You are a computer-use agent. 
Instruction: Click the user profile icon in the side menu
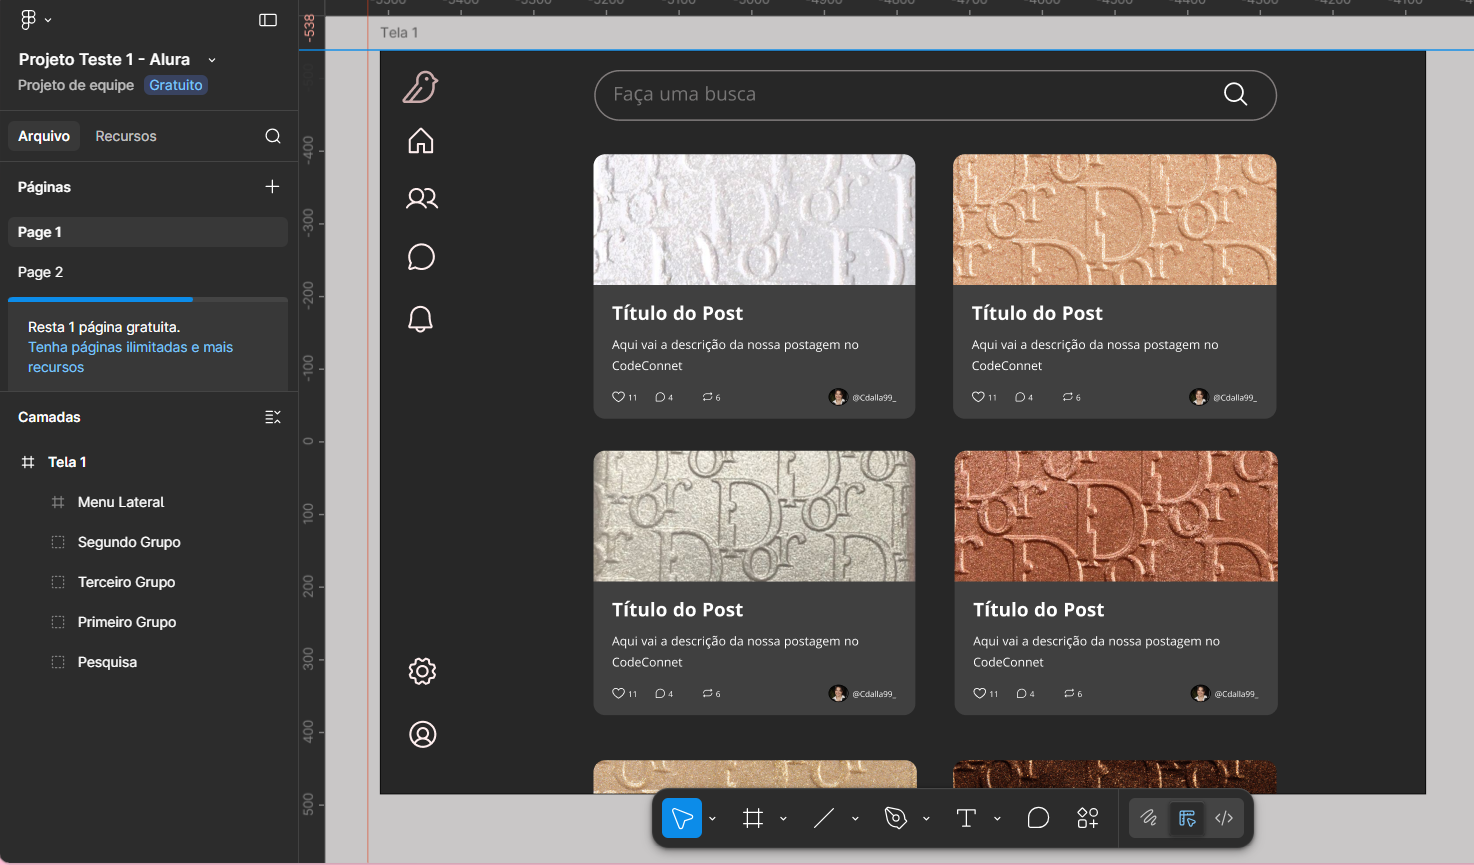[x=423, y=734]
